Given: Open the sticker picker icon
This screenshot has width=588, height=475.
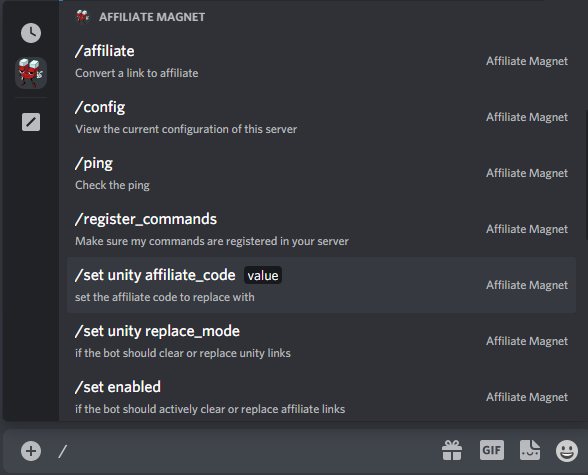Looking at the screenshot, I should (530, 450).
